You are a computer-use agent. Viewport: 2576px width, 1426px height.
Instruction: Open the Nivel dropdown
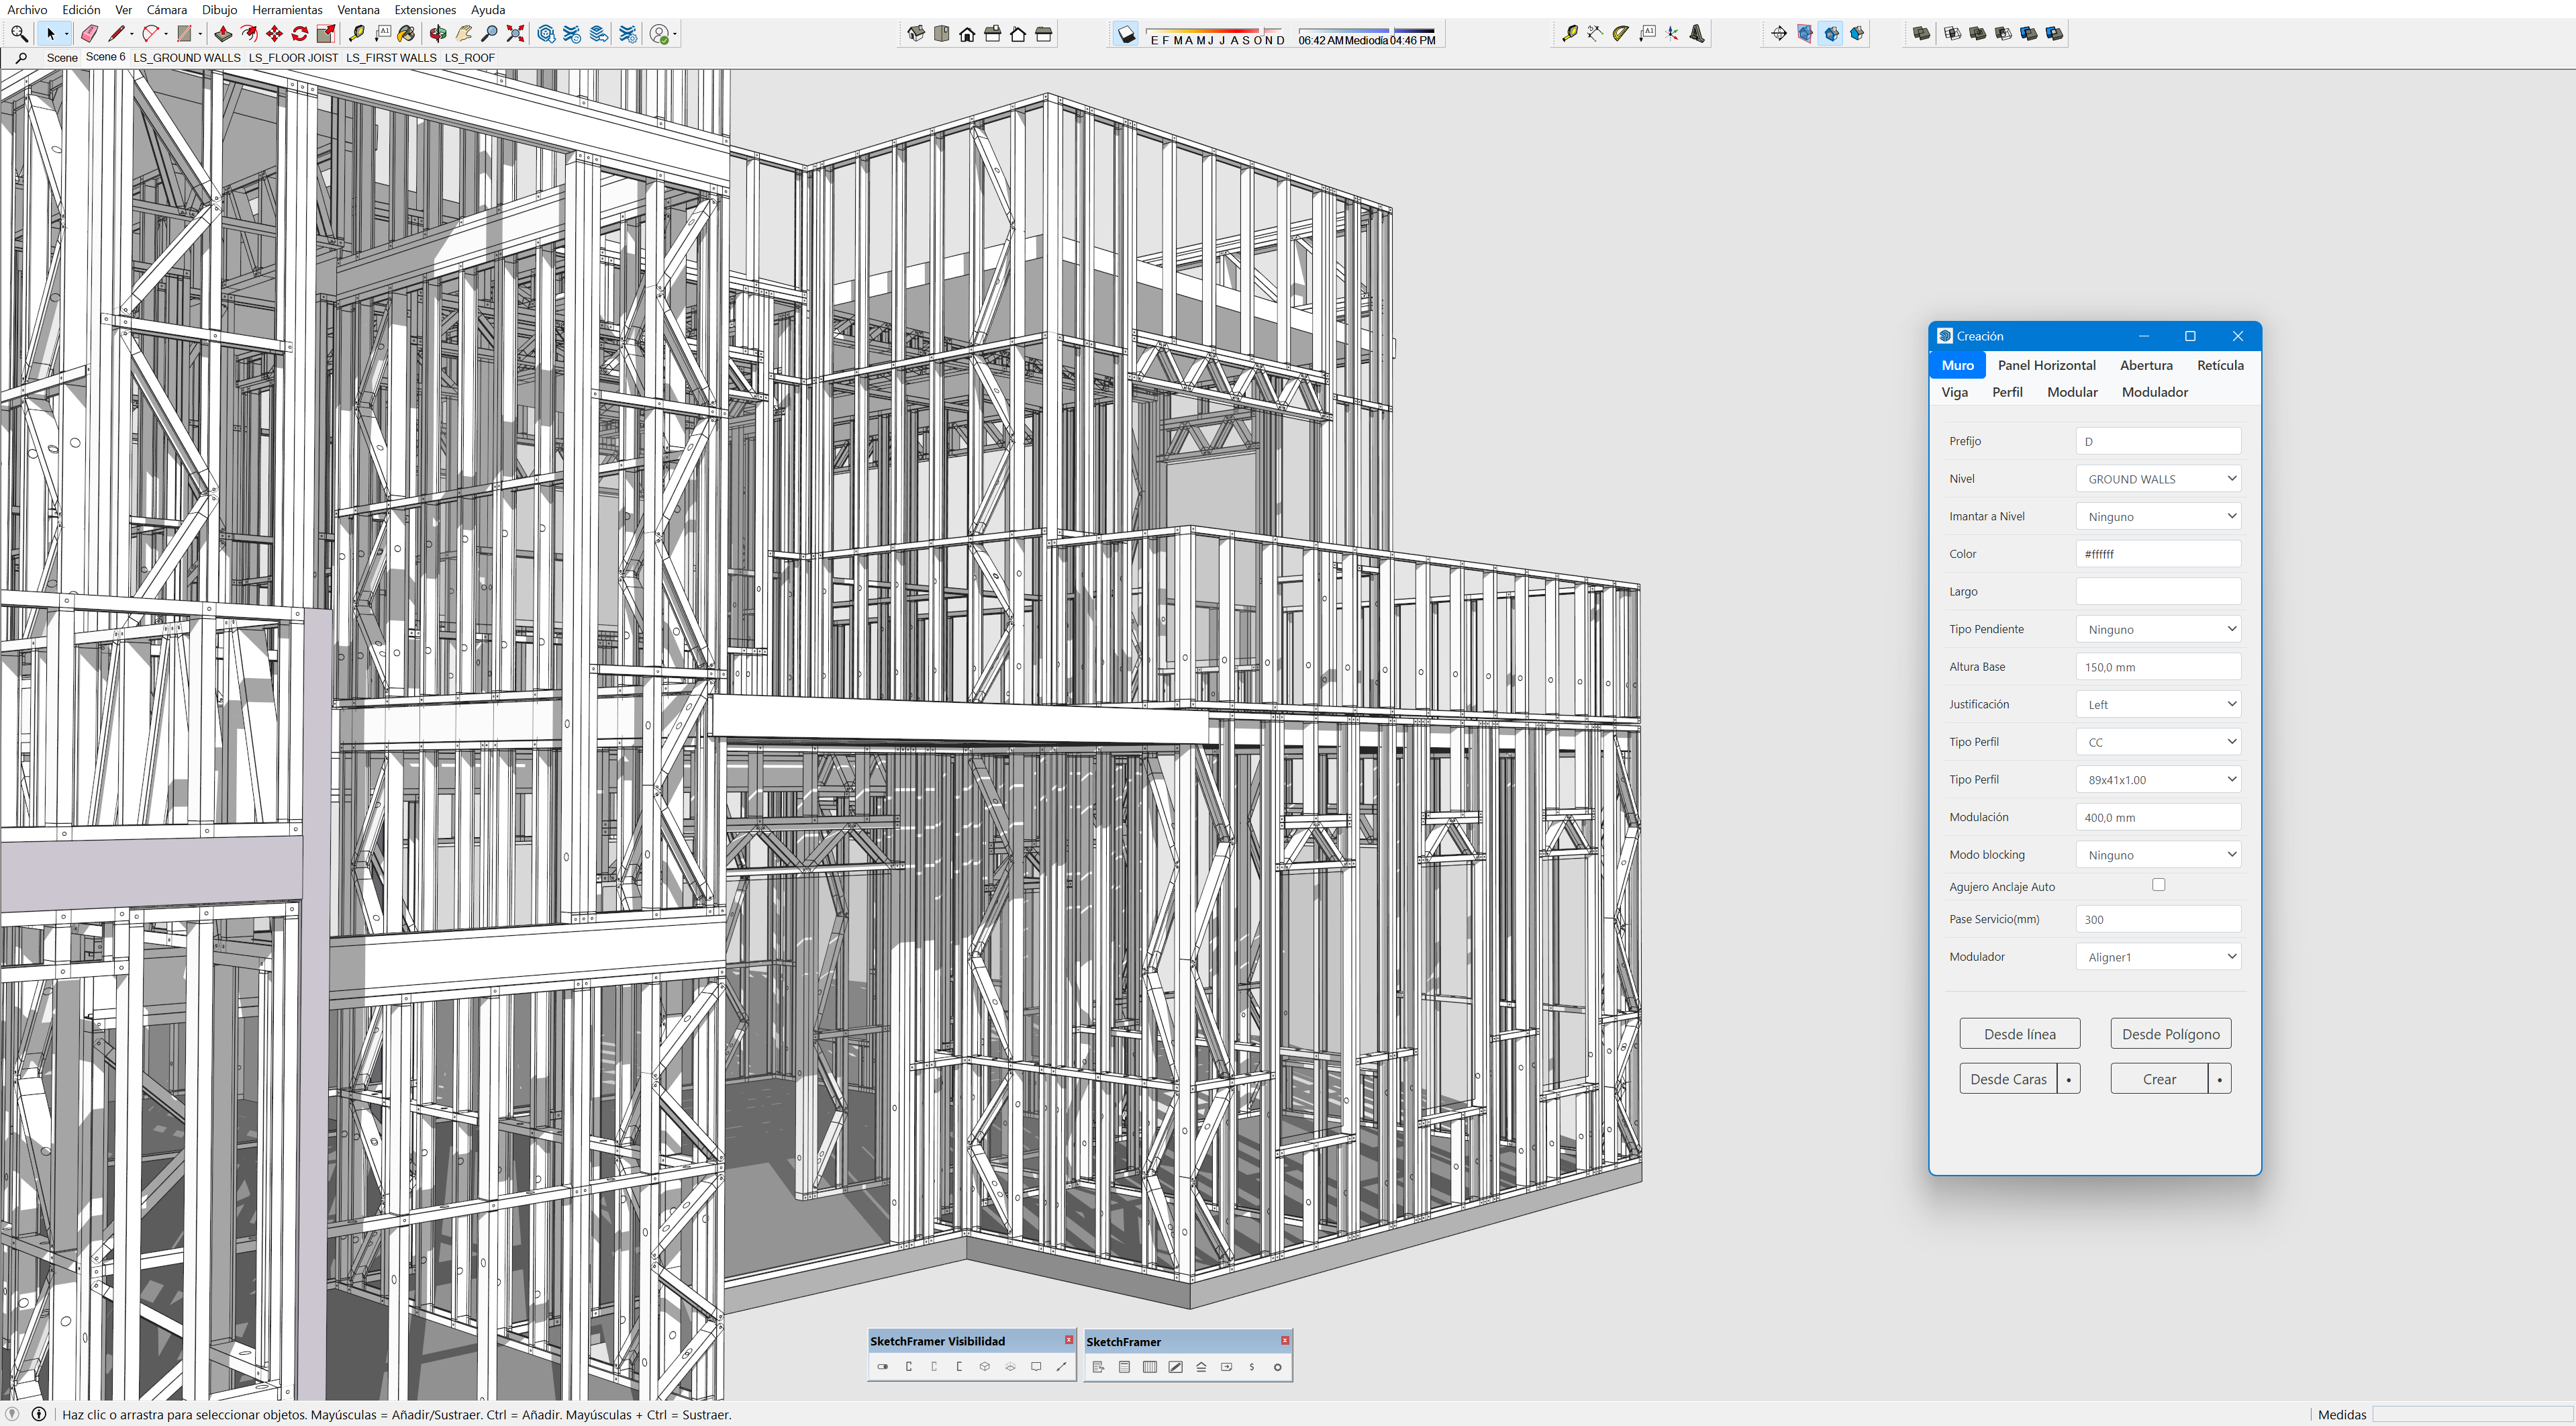point(2158,479)
